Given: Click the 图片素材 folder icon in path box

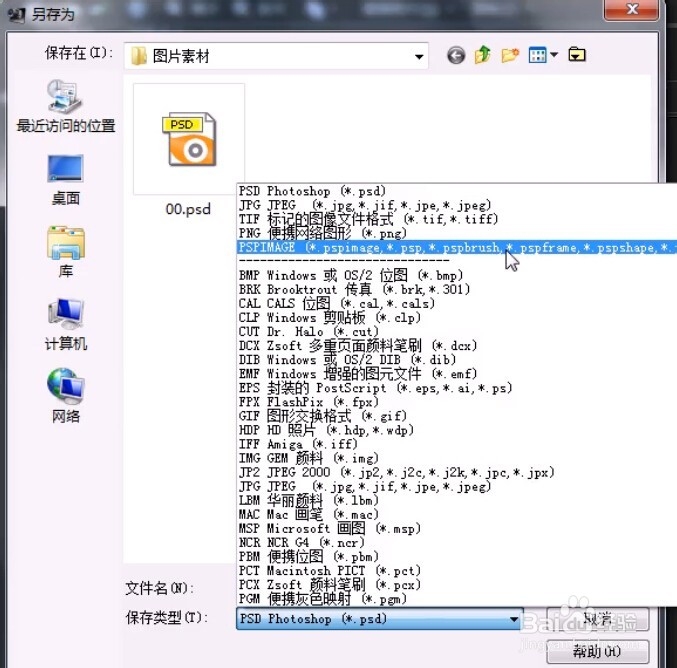Looking at the screenshot, I should (139, 56).
